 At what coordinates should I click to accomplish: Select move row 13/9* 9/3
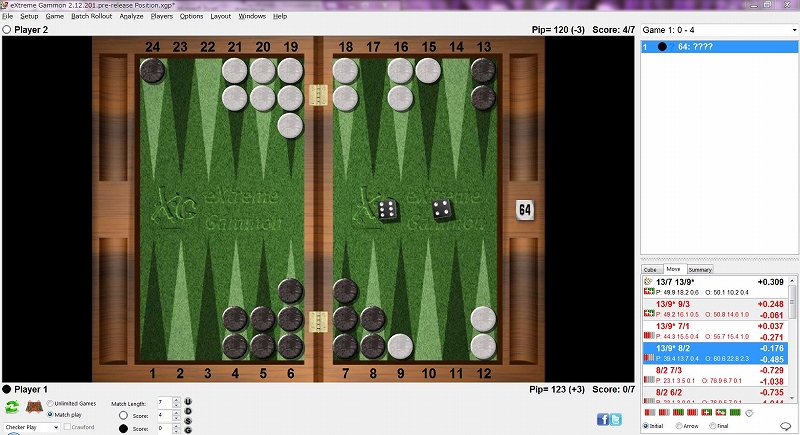[714, 309]
